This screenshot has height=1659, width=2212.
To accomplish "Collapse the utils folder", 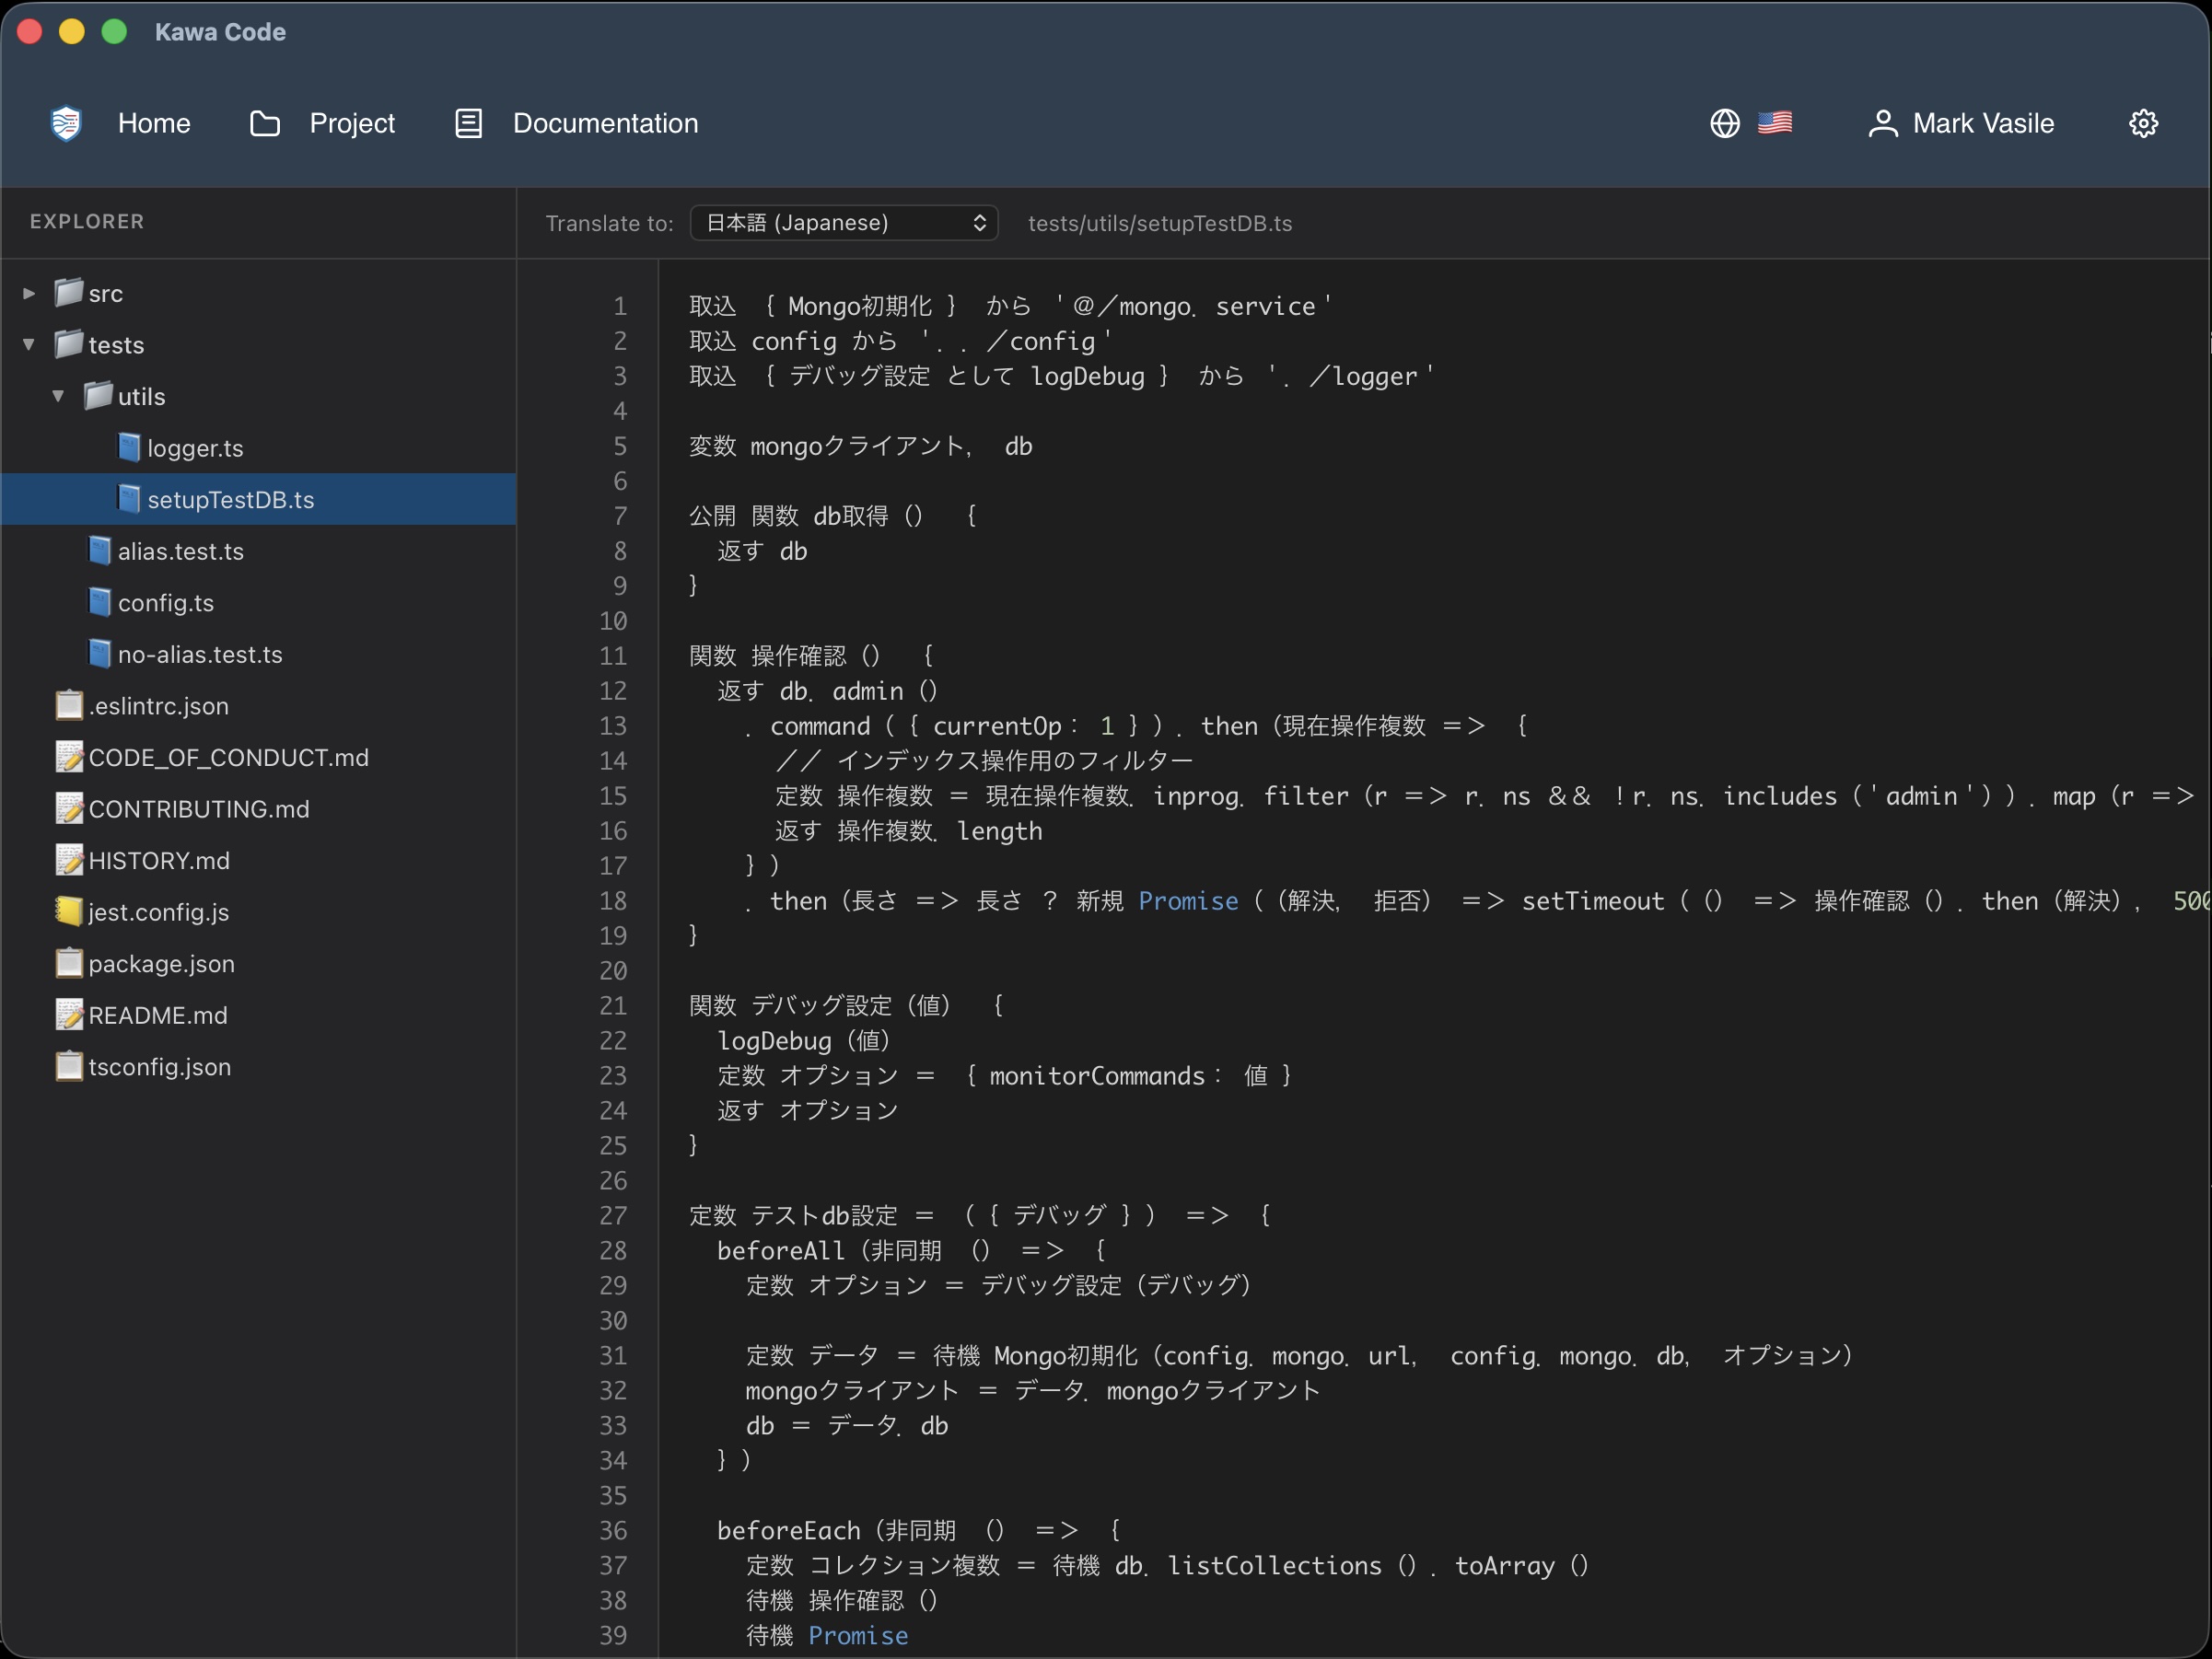I will pos(59,396).
